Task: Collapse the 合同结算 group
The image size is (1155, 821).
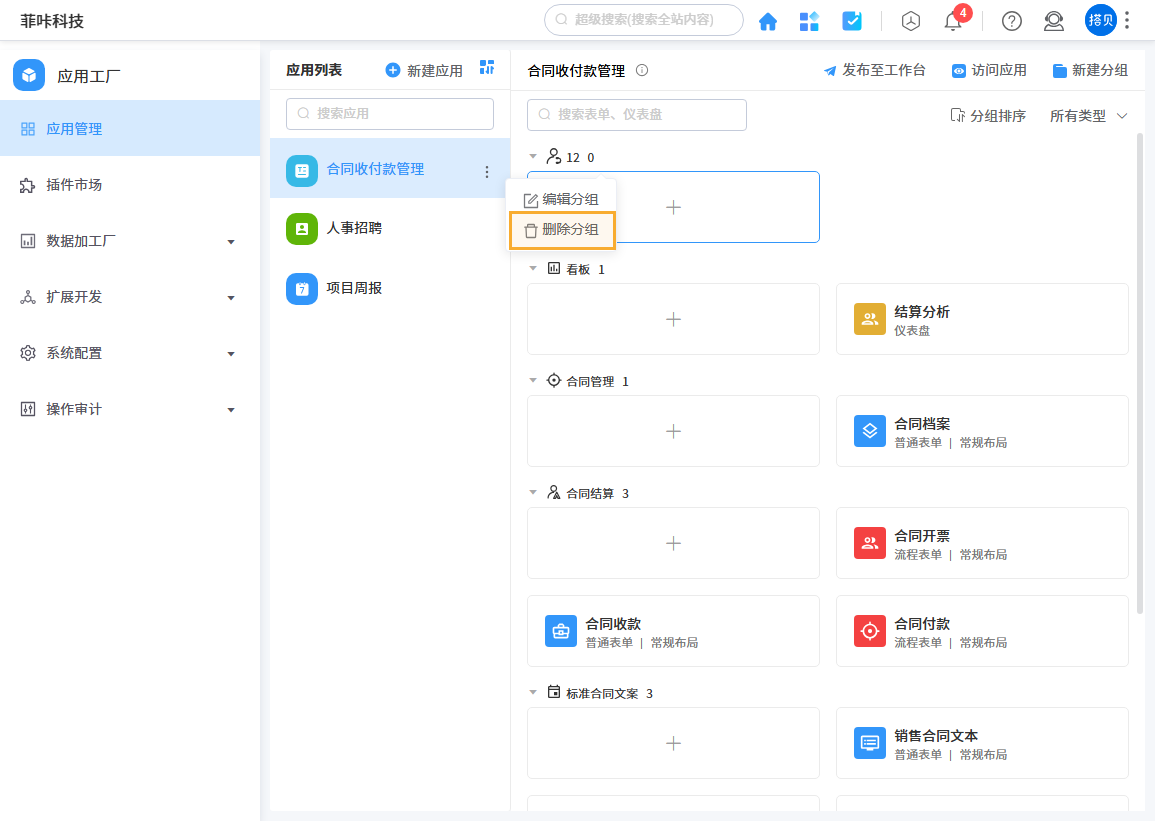Action: coord(533,492)
